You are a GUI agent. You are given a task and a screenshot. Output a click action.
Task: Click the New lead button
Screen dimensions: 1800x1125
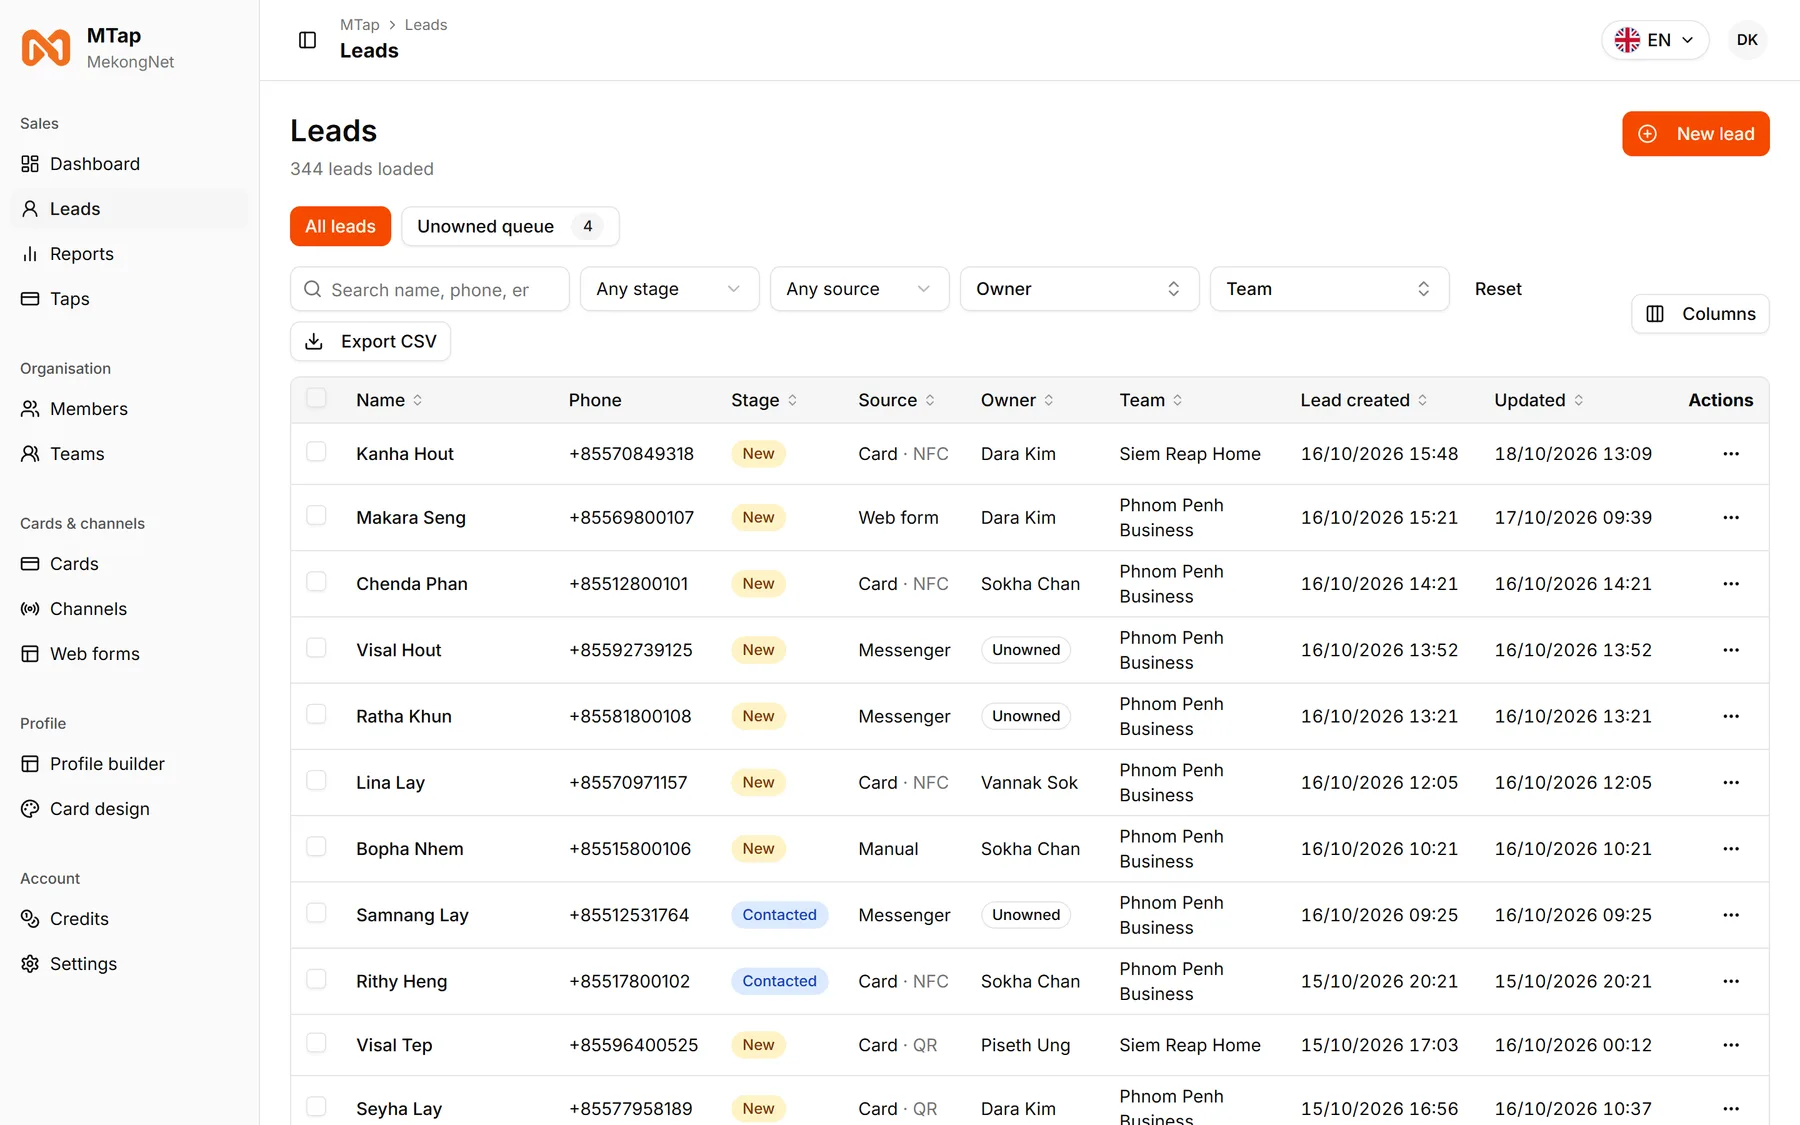(x=1696, y=134)
